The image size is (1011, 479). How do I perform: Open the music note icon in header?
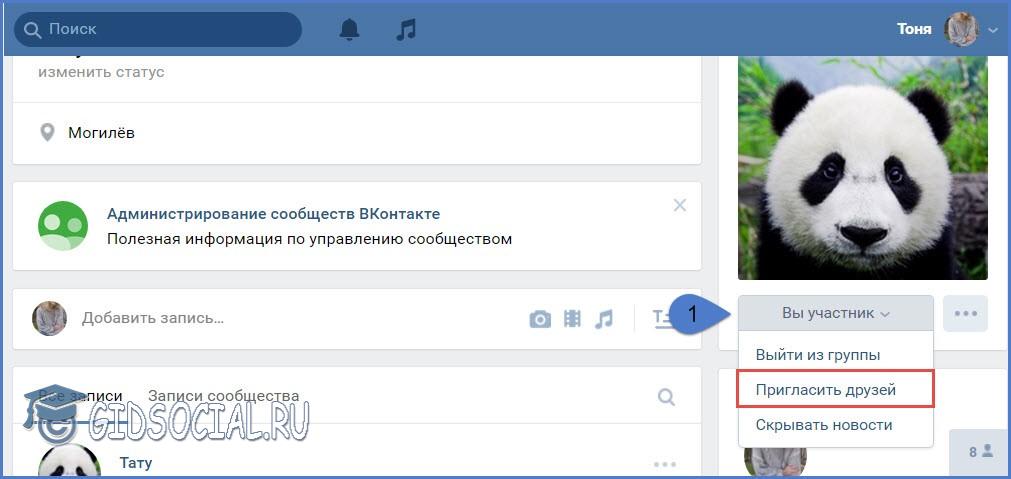pos(405,30)
